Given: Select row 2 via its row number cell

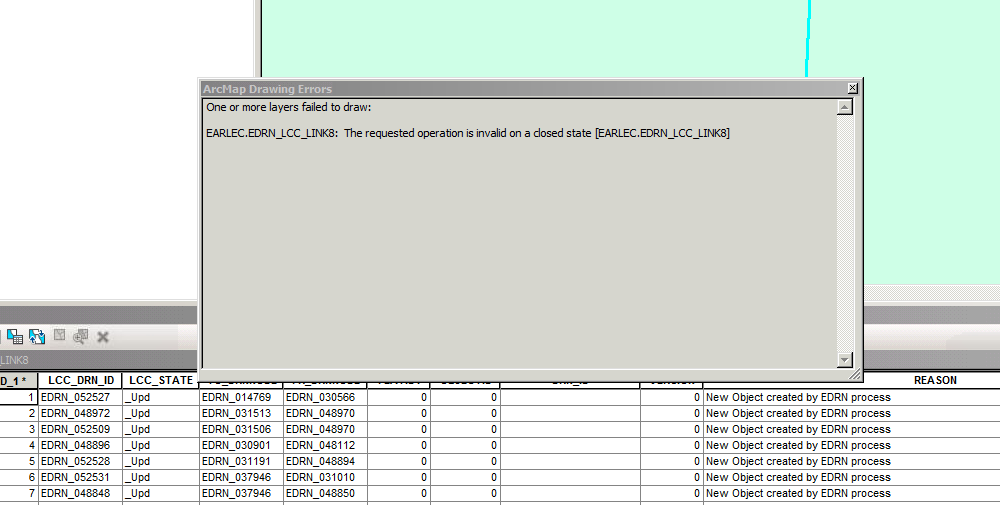Looking at the screenshot, I should (x=19, y=413).
